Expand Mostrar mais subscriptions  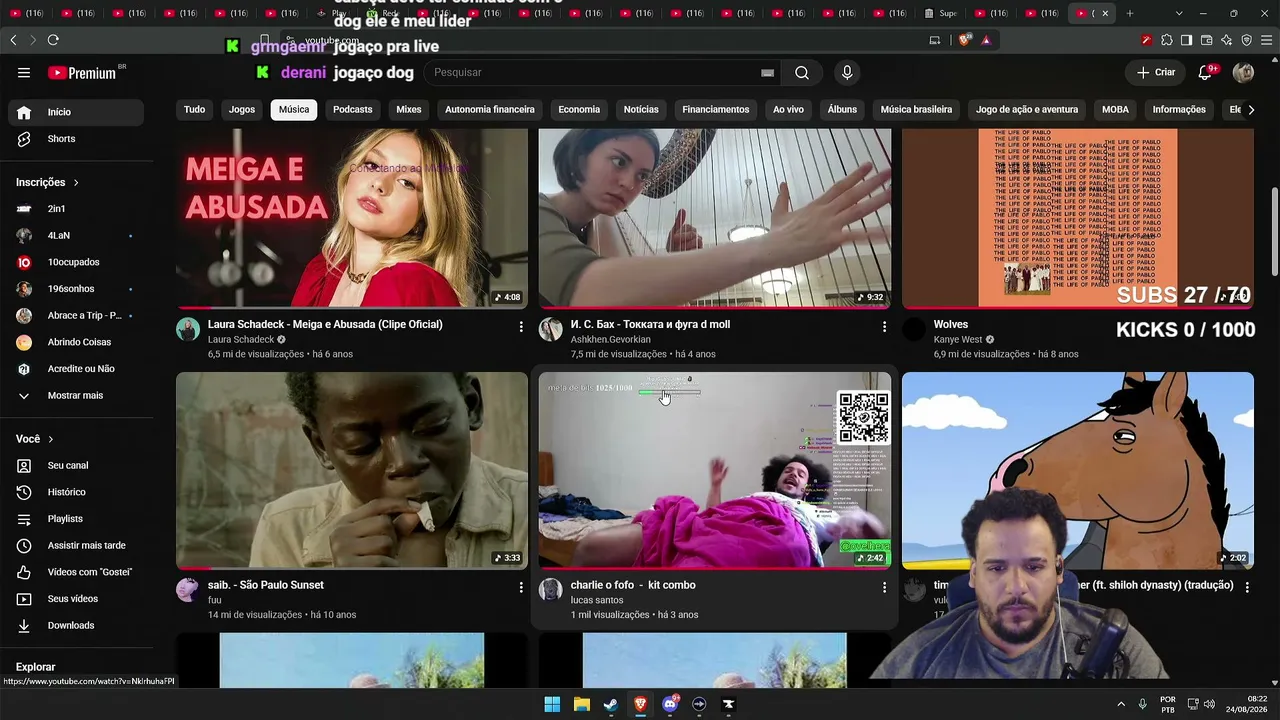pyautogui.click(x=76, y=395)
